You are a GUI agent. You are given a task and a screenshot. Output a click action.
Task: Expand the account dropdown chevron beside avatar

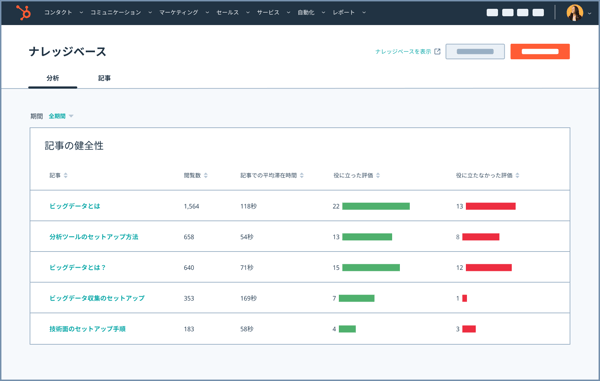[590, 13]
